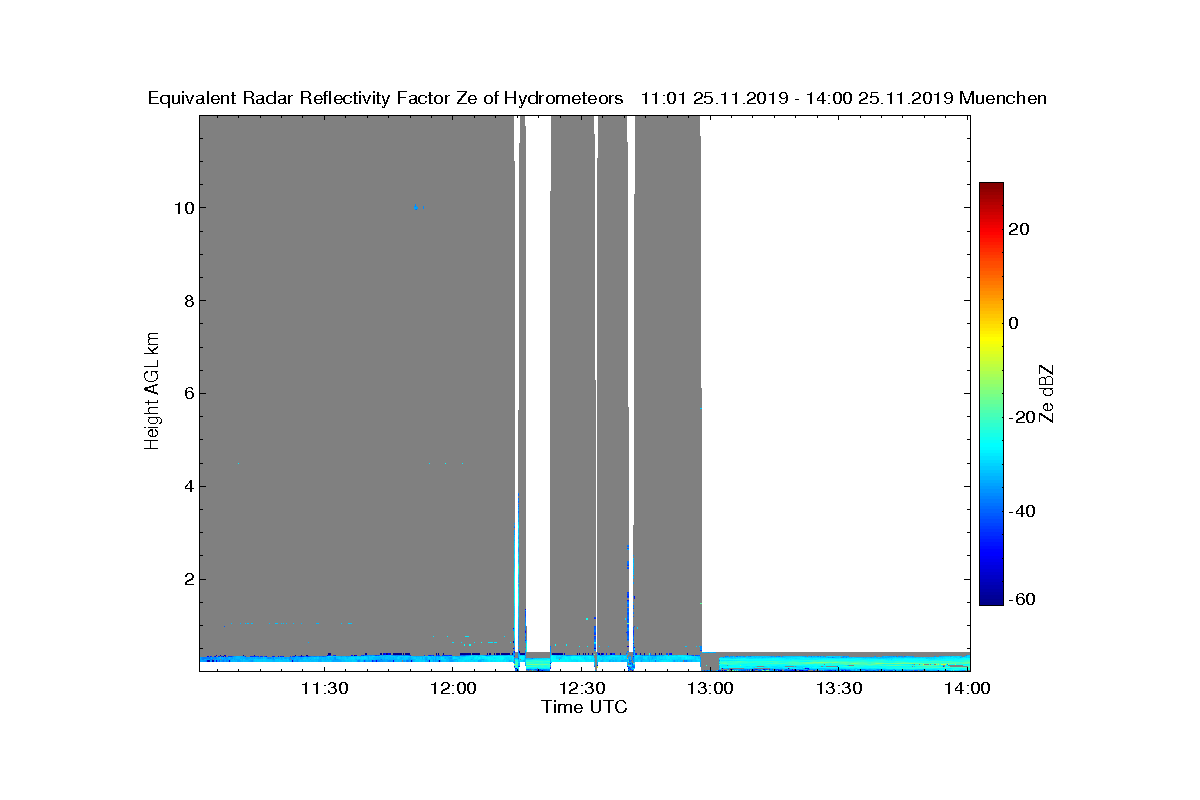Click the colorbar value 20
Image resolution: width=1200 pixels, height=800 pixels.
point(1020,229)
